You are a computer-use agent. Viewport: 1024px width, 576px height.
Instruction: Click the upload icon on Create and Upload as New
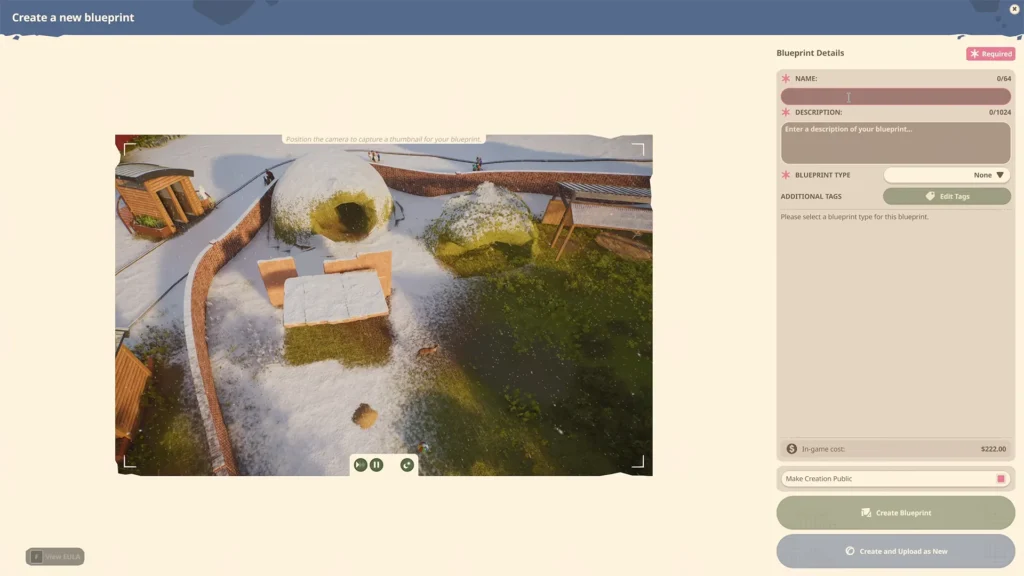850,551
